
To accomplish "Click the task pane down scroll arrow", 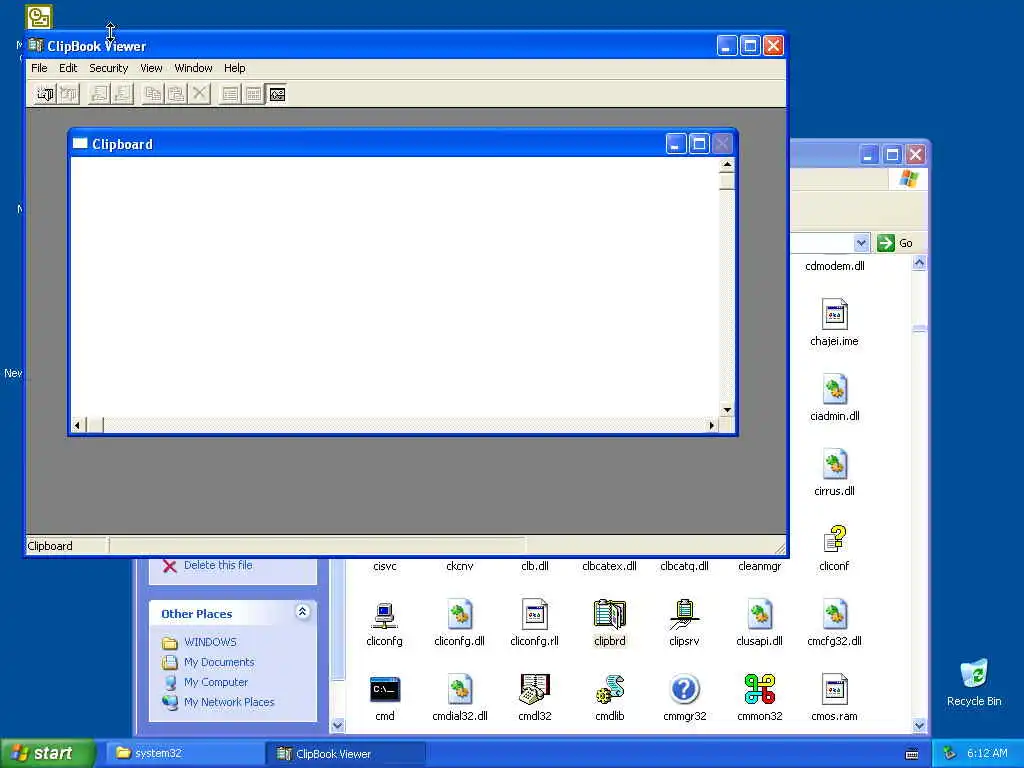I will pyautogui.click(x=338, y=725).
